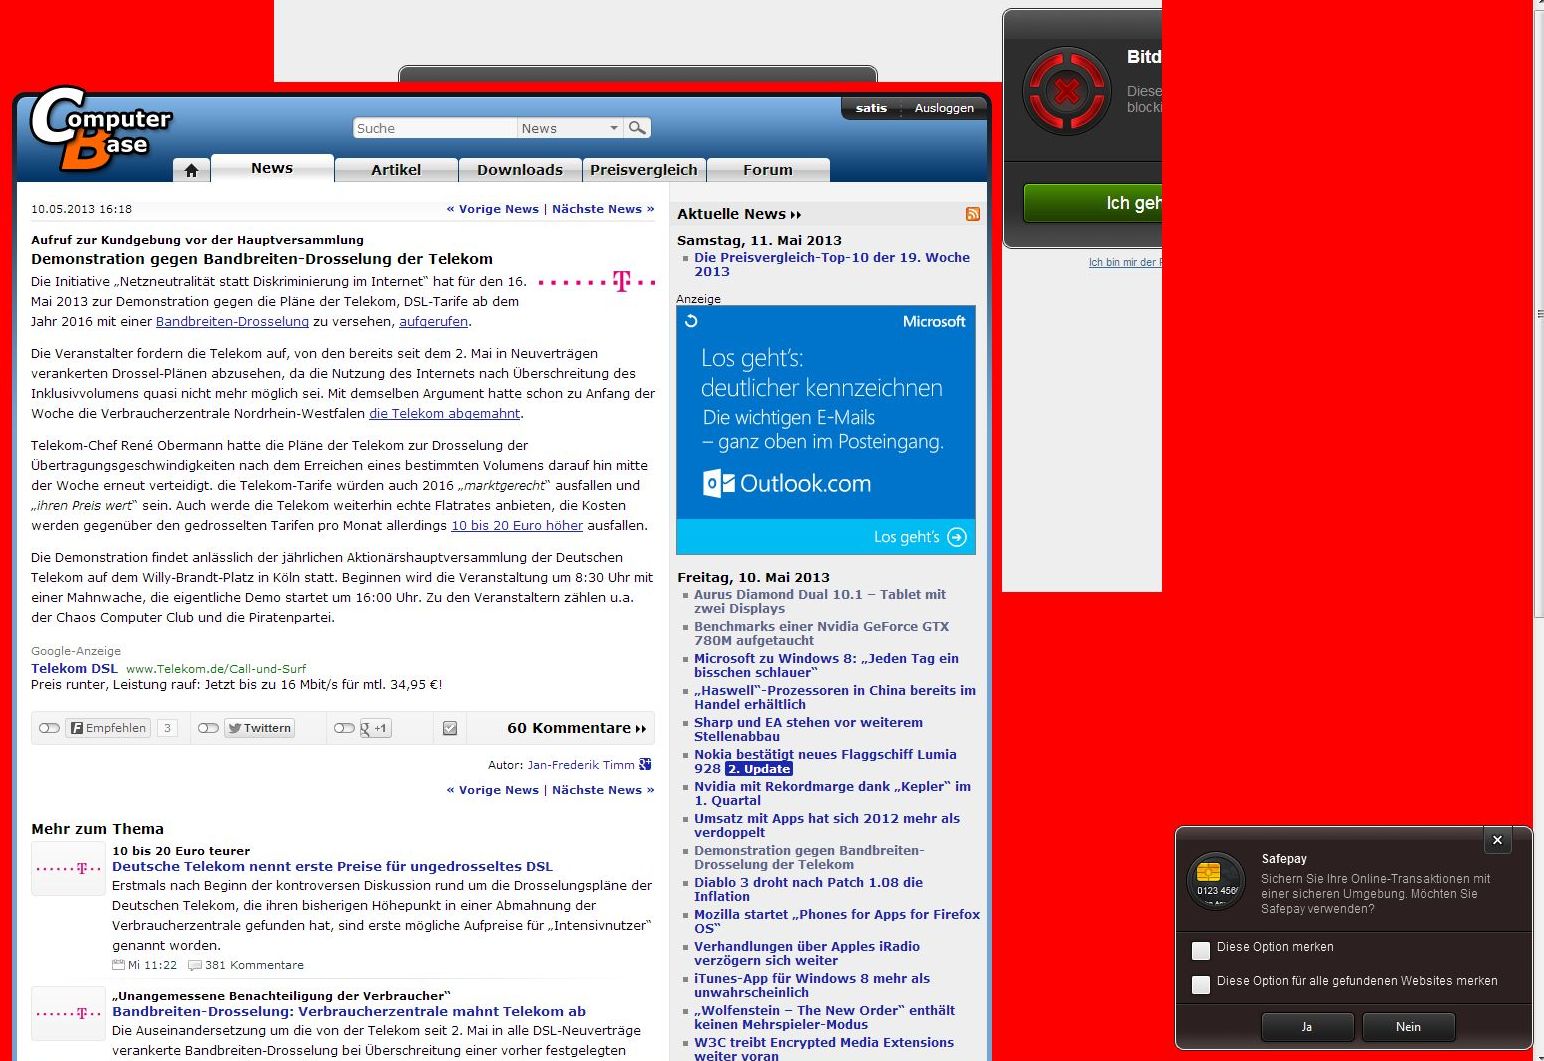Open Haswell-Prozessoren in China news item
The height and width of the screenshot is (1061, 1544).
[835, 697]
